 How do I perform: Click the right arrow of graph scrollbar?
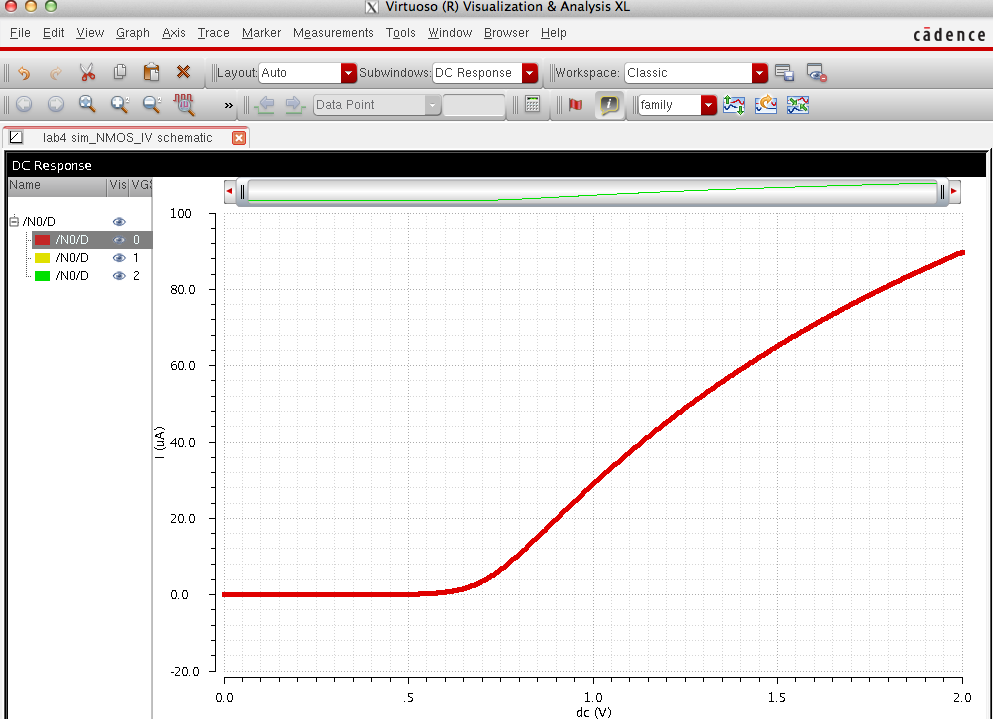coord(953,191)
